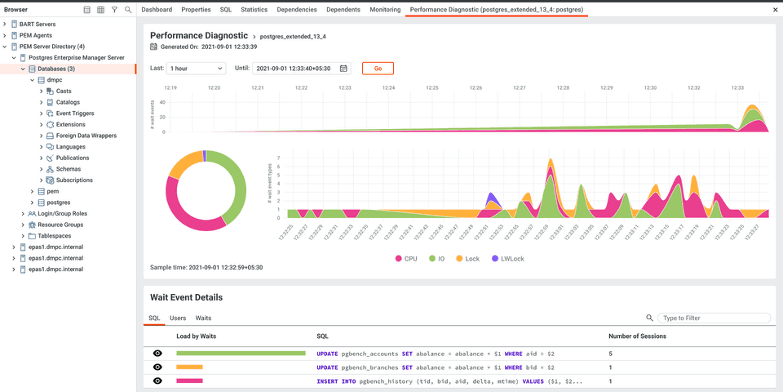Click the pem database icon
Screen dimensions: 784x392
pyautogui.click(x=41, y=191)
